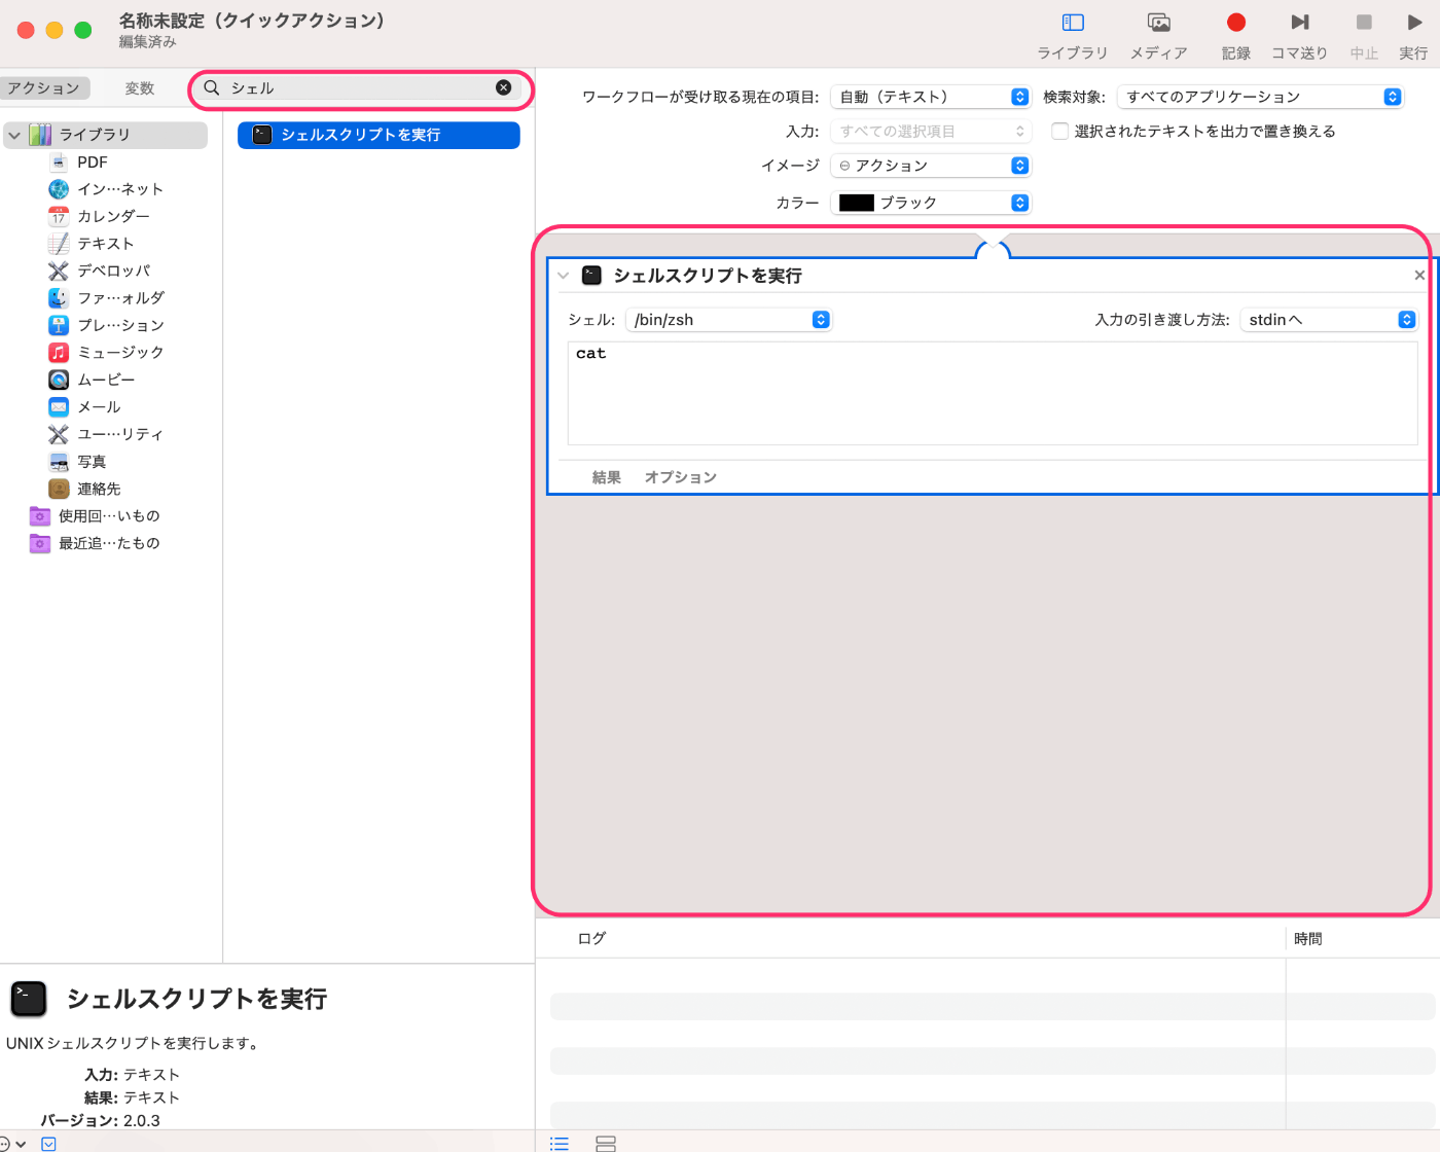
Task: Click the シェル search input field
Action: [360, 88]
